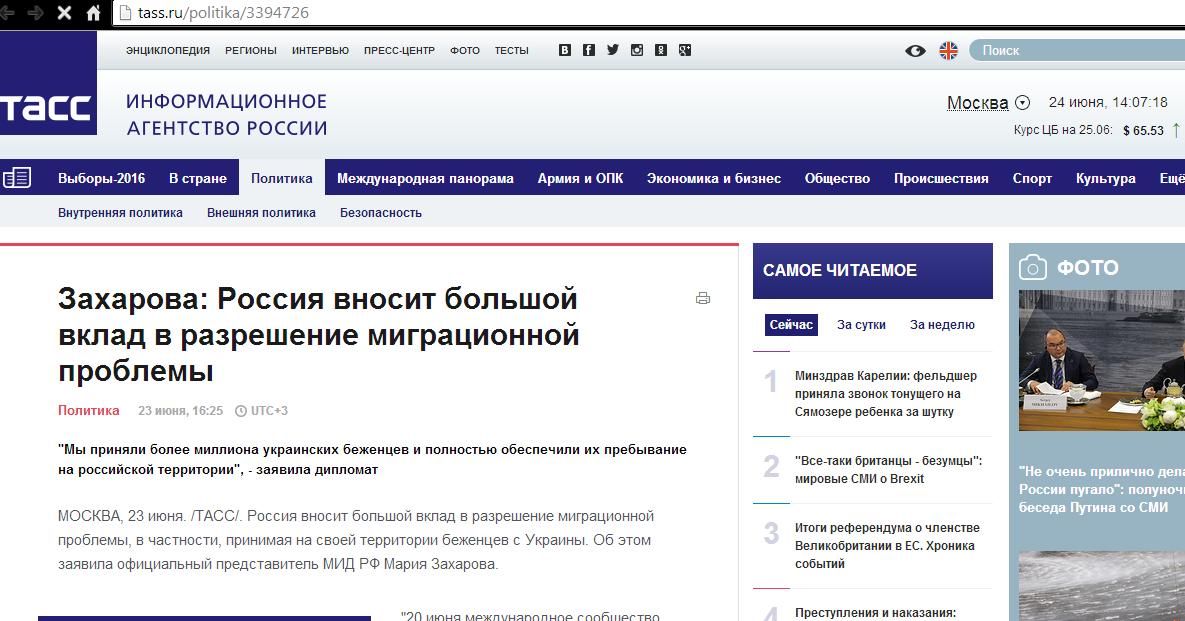Click the 24 июня current date and time

[x=1108, y=103]
